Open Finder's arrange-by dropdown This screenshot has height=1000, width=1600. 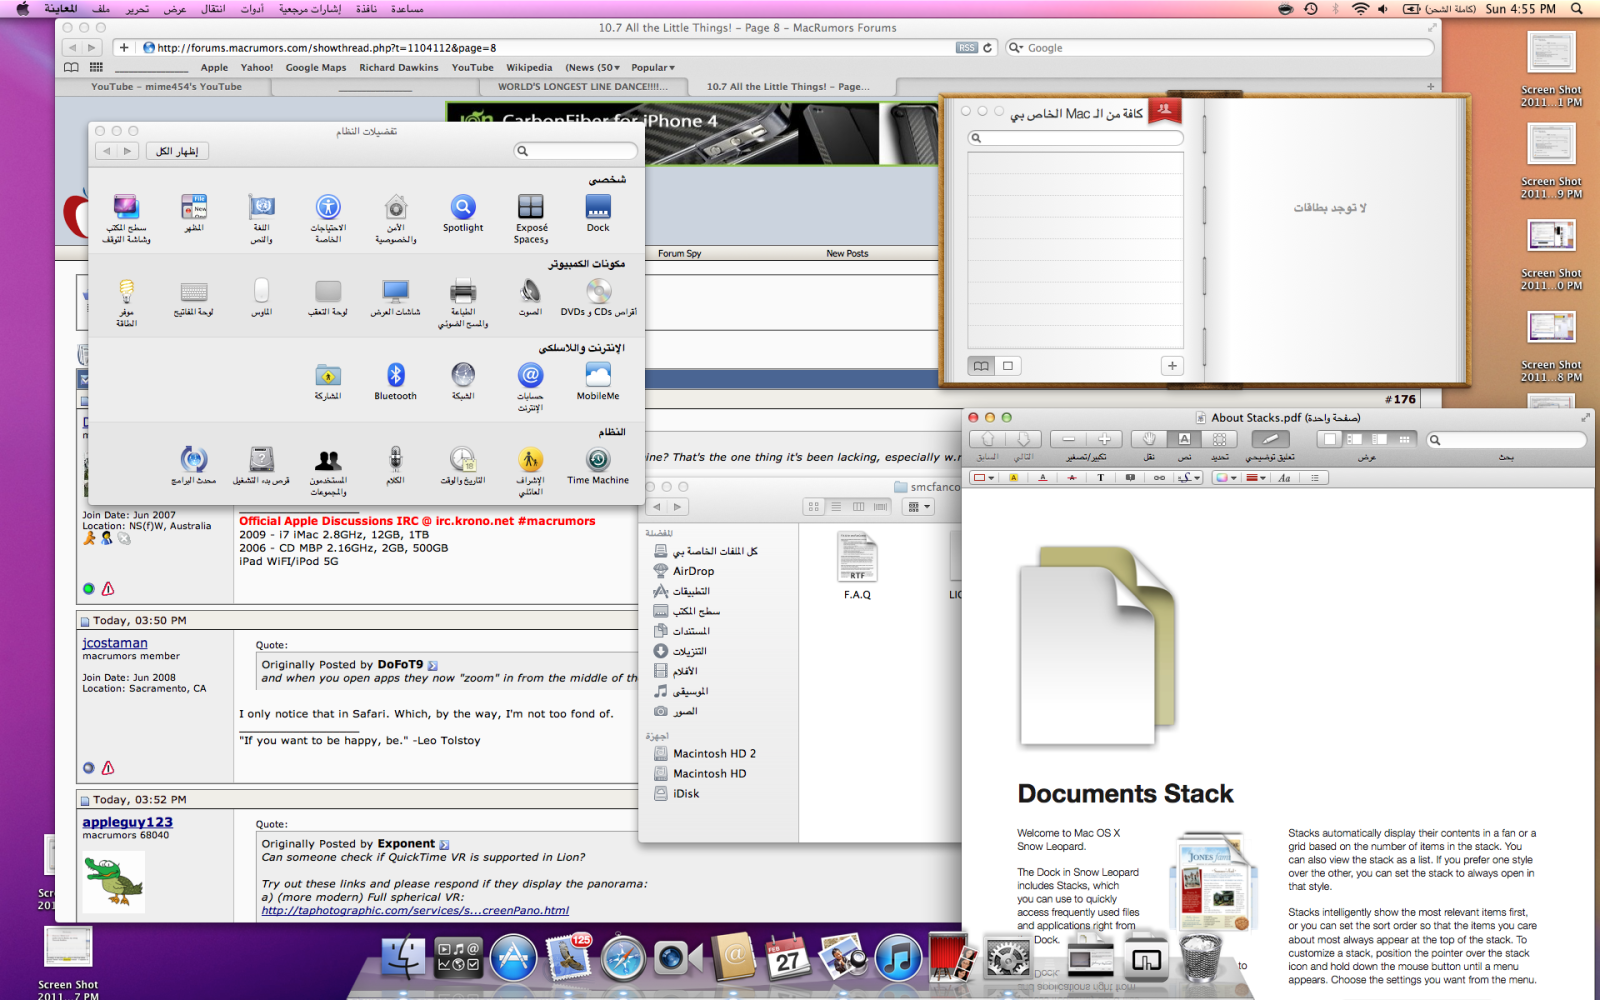click(x=918, y=507)
